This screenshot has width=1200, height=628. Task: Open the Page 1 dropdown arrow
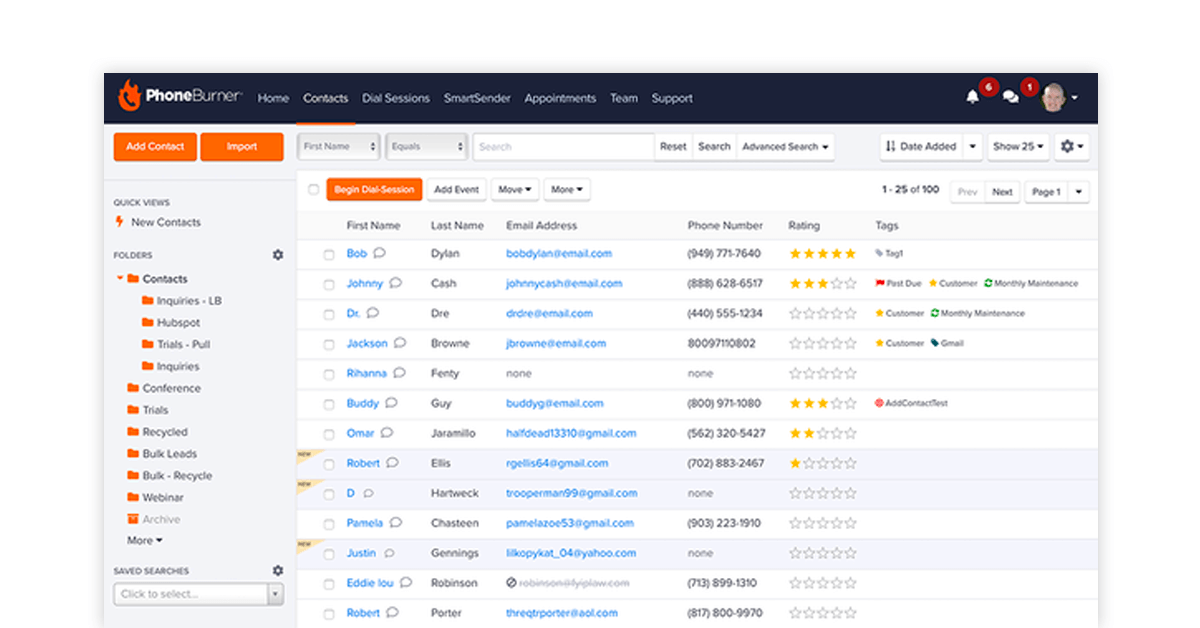tap(1078, 192)
